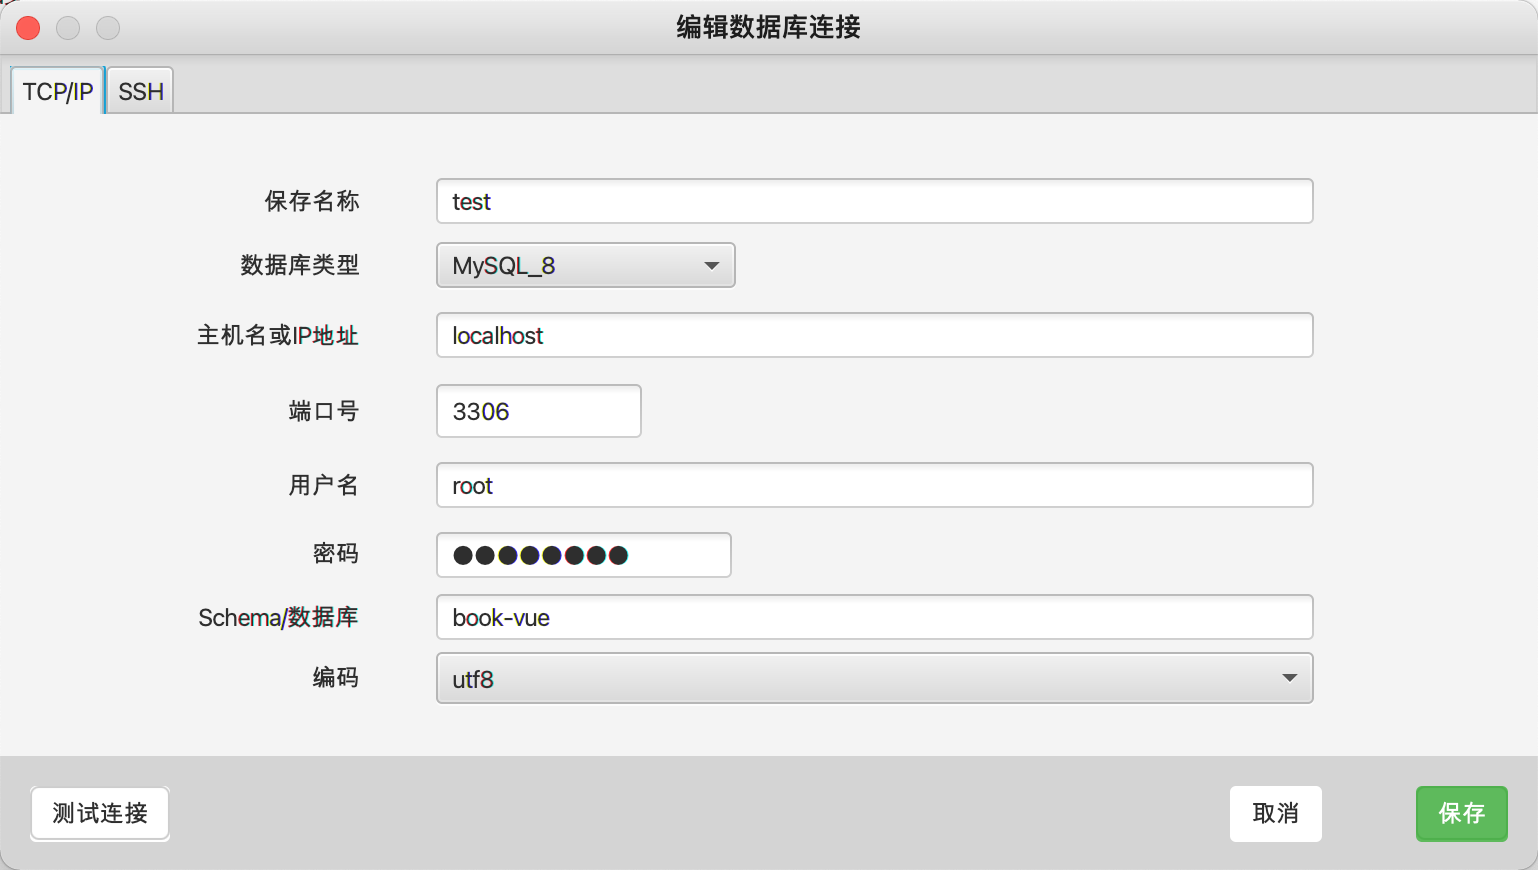The width and height of the screenshot is (1538, 870).
Task: Click the 保存名称 input field containing test
Action: [x=874, y=201]
